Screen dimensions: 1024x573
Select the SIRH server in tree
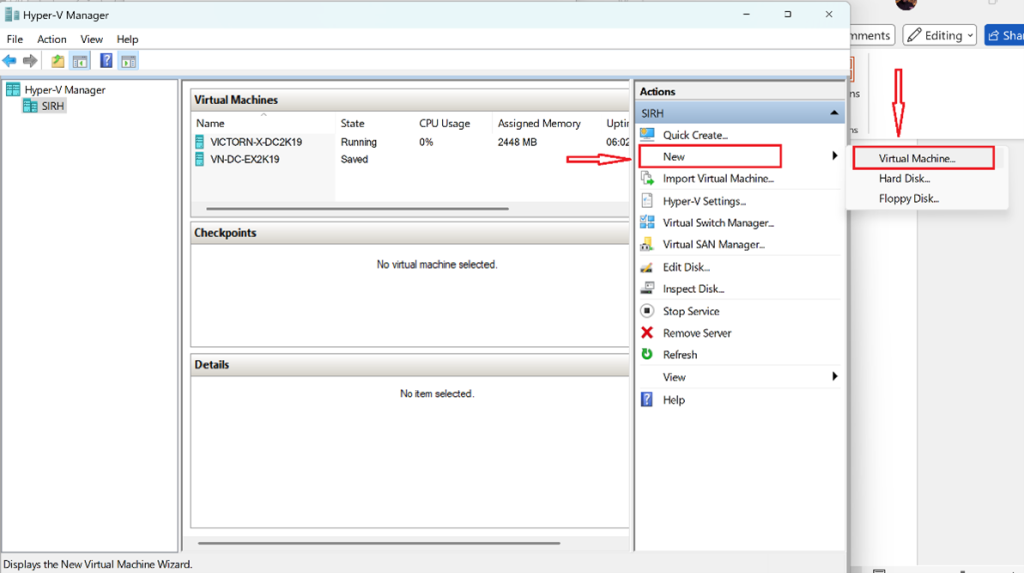(53, 106)
